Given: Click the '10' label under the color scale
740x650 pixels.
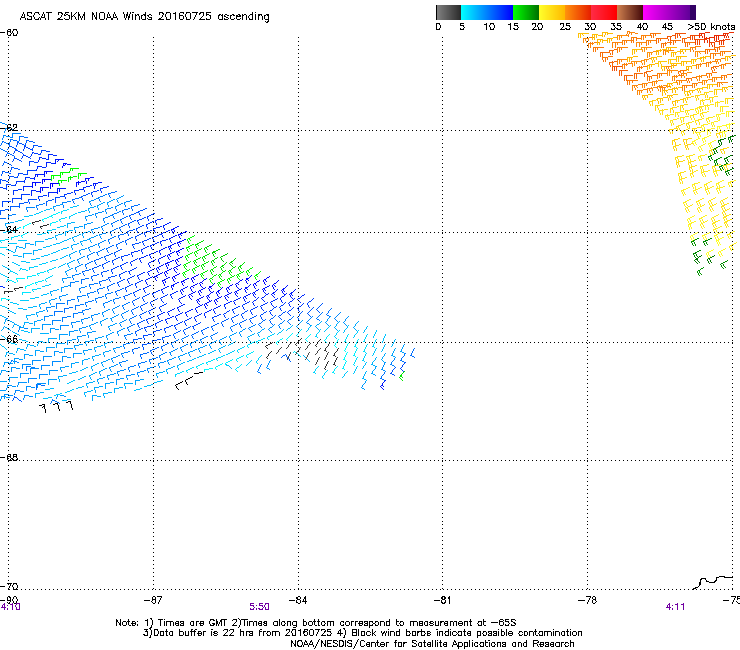Looking at the screenshot, I should point(489,27).
